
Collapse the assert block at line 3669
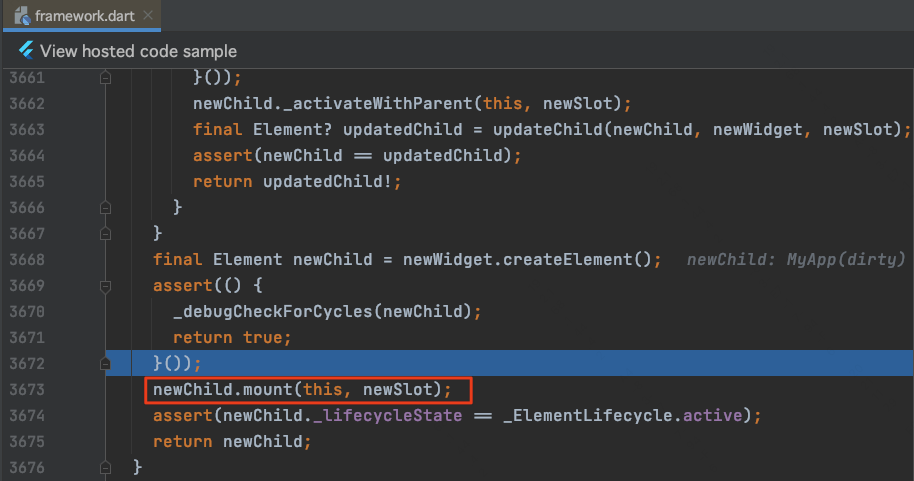click(x=106, y=285)
